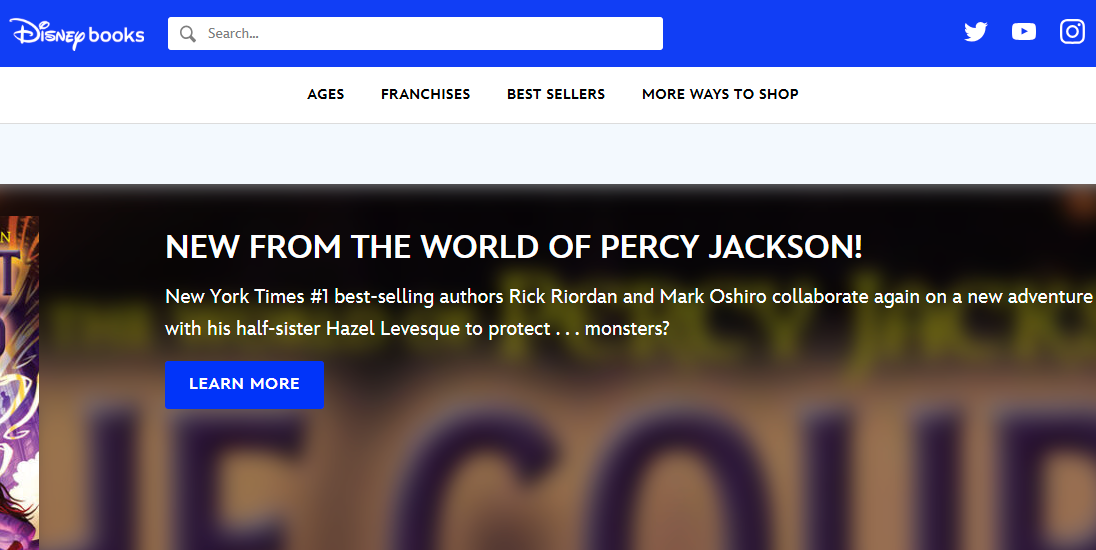Click the LEARN MORE button
The height and width of the screenshot is (550, 1096).
click(245, 384)
